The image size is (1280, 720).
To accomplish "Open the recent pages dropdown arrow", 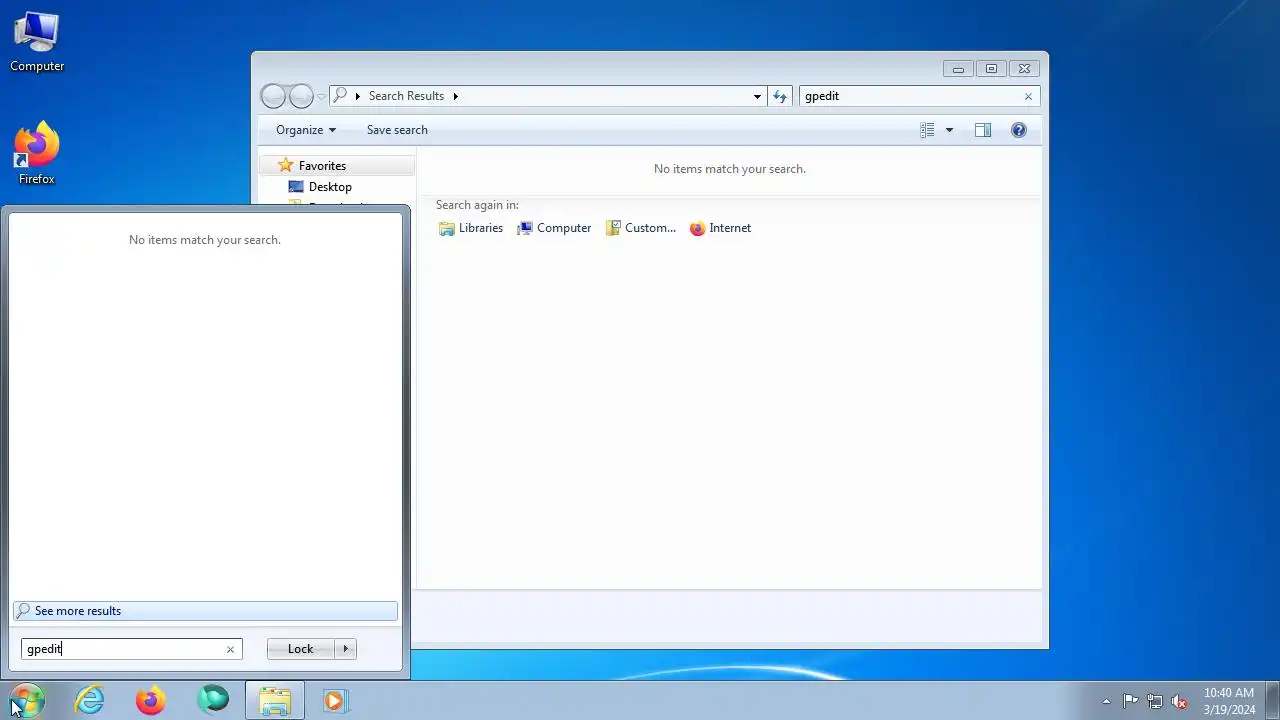I will click(321, 96).
